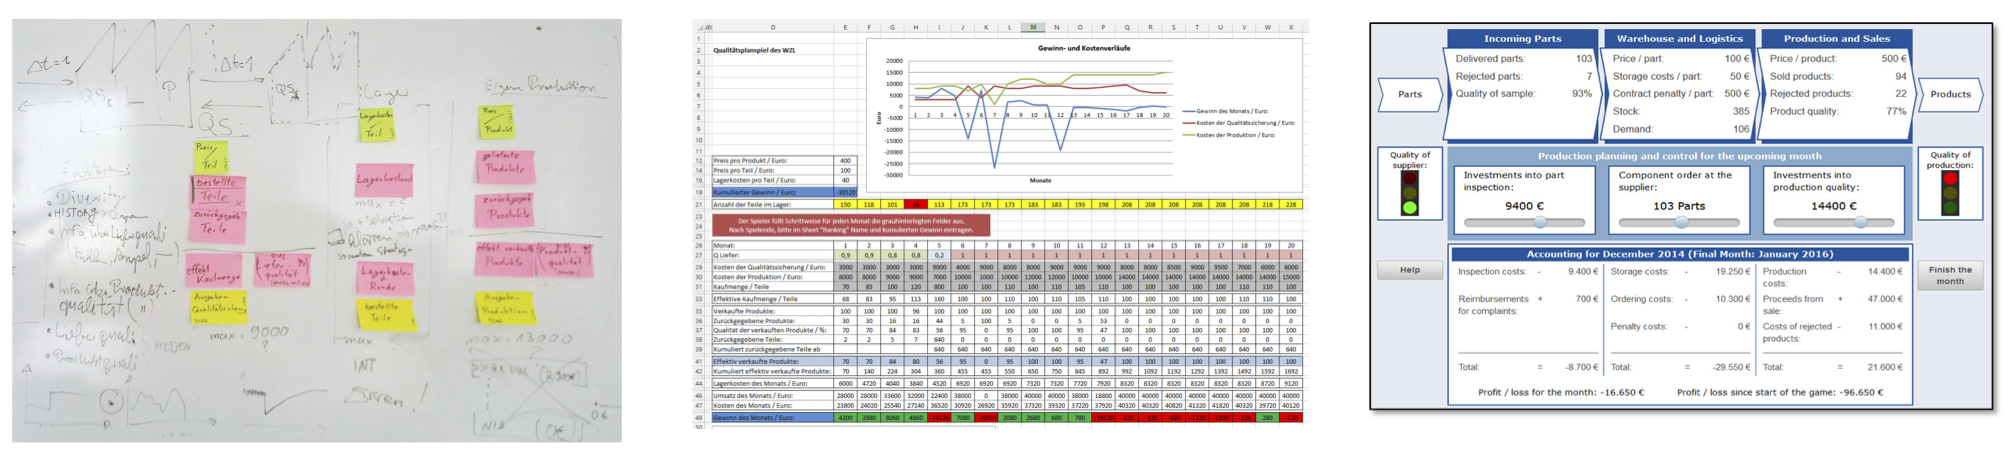Viewport: 2008px width, 454px height.
Task: Click the Quality of supplier traffic light
Action: pyautogui.click(x=1410, y=194)
